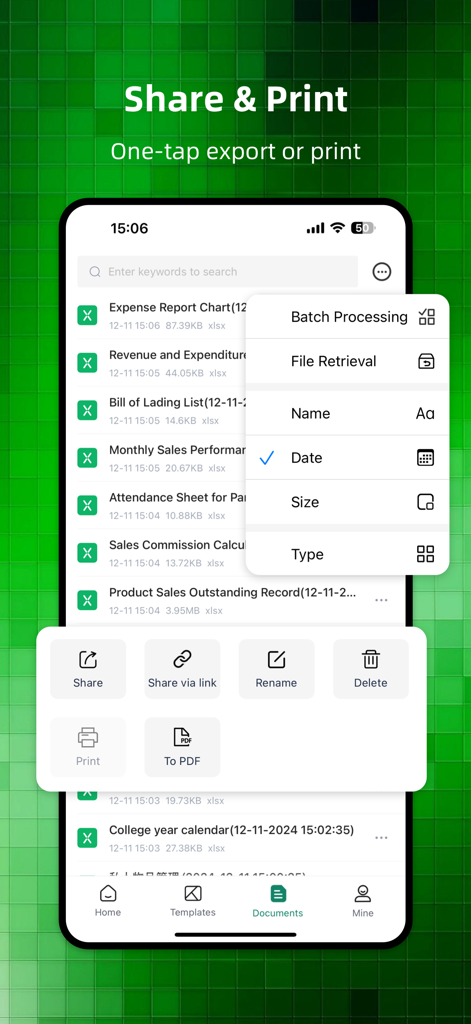Click the Name sort 'Aa' icon
The height and width of the screenshot is (1024, 471).
click(x=425, y=413)
